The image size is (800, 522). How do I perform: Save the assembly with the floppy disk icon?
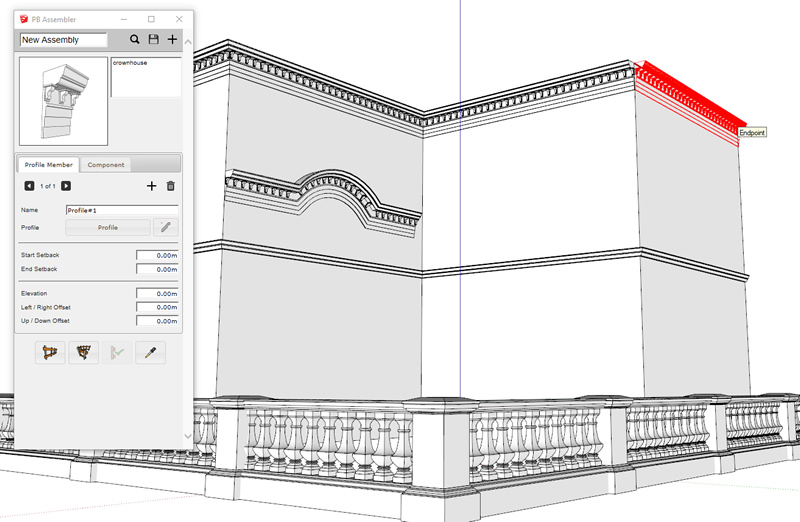(154, 39)
